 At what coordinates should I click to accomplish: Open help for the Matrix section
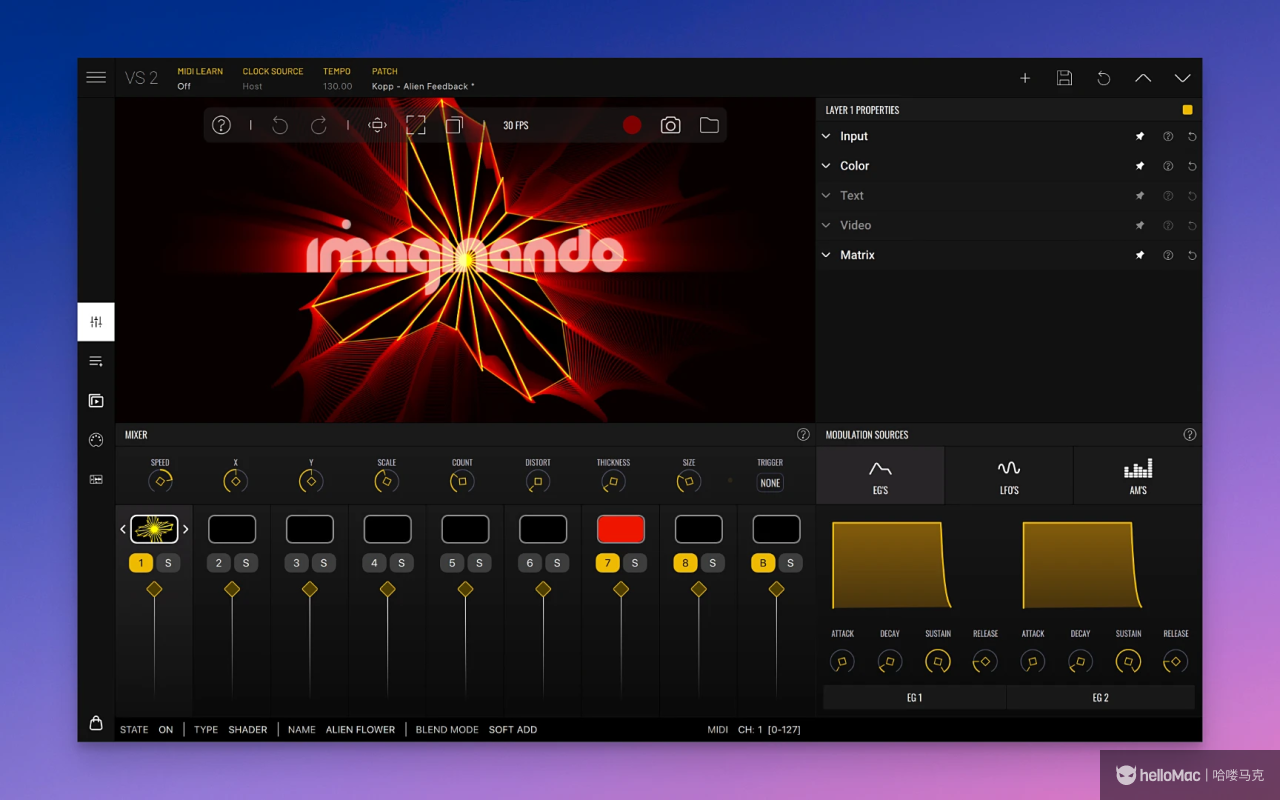[1167, 256]
